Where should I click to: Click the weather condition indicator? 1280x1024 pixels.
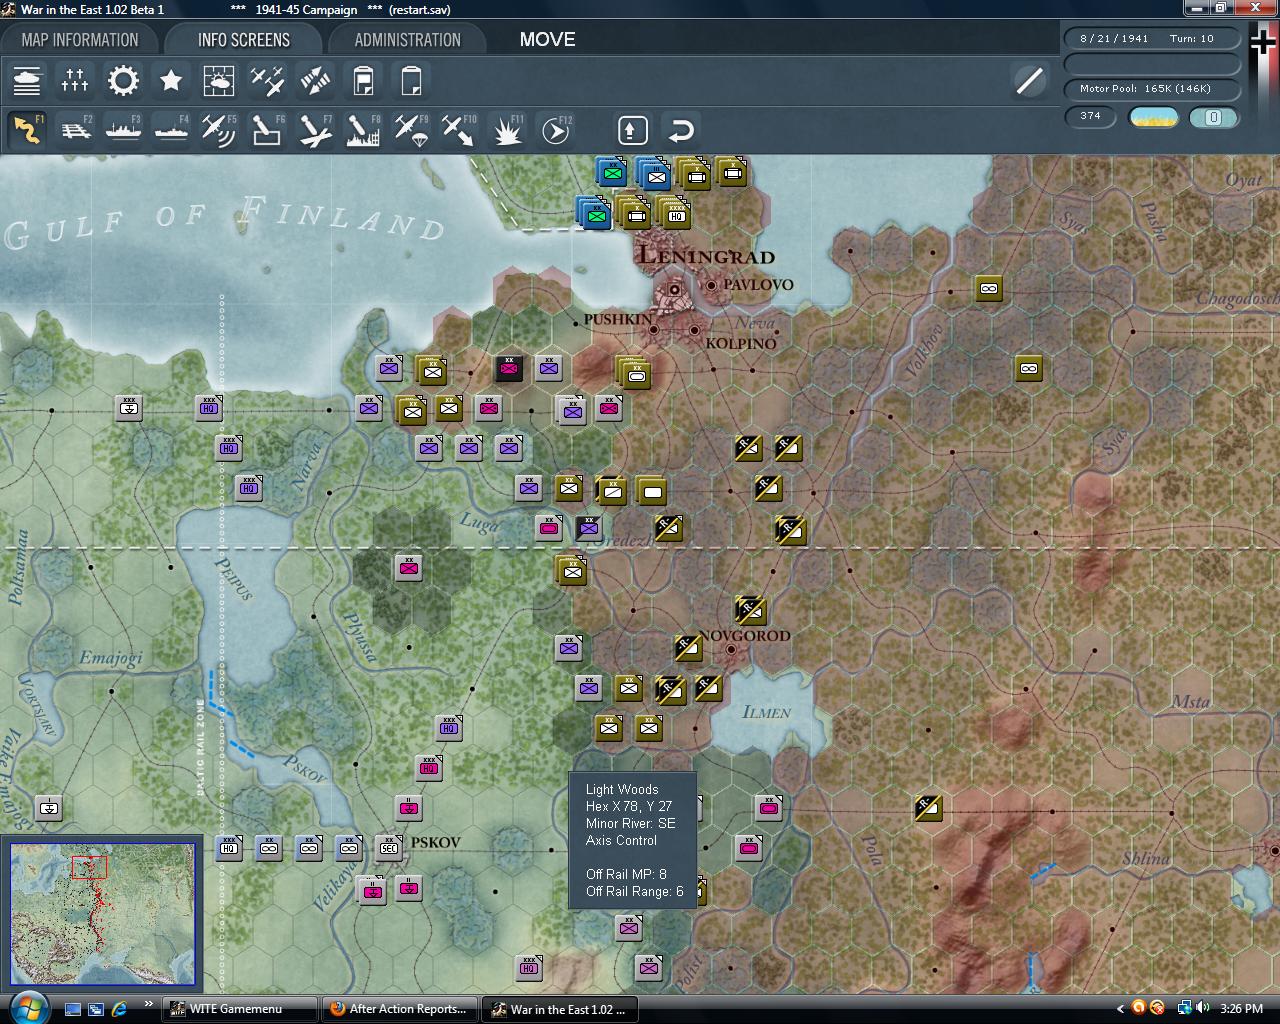pos(1154,117)
